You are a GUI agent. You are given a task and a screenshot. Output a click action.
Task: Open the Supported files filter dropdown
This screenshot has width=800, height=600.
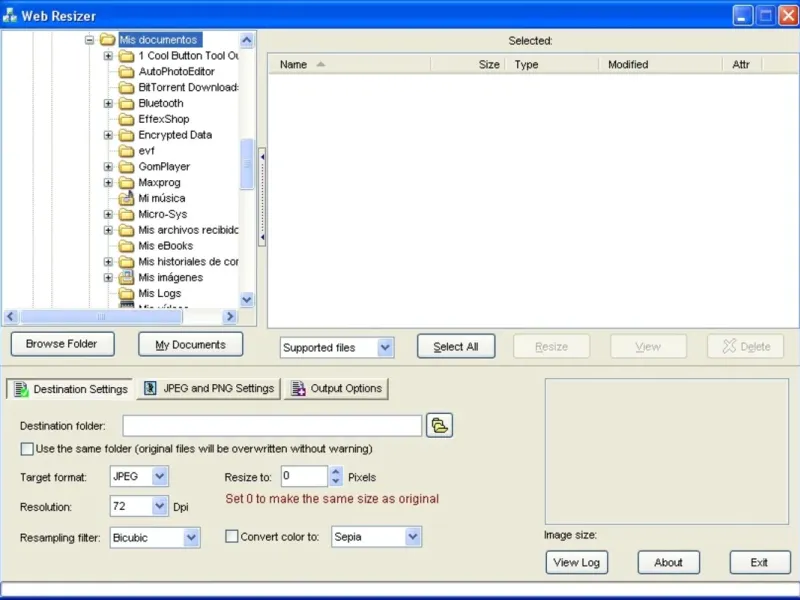(x=385, y=347)
